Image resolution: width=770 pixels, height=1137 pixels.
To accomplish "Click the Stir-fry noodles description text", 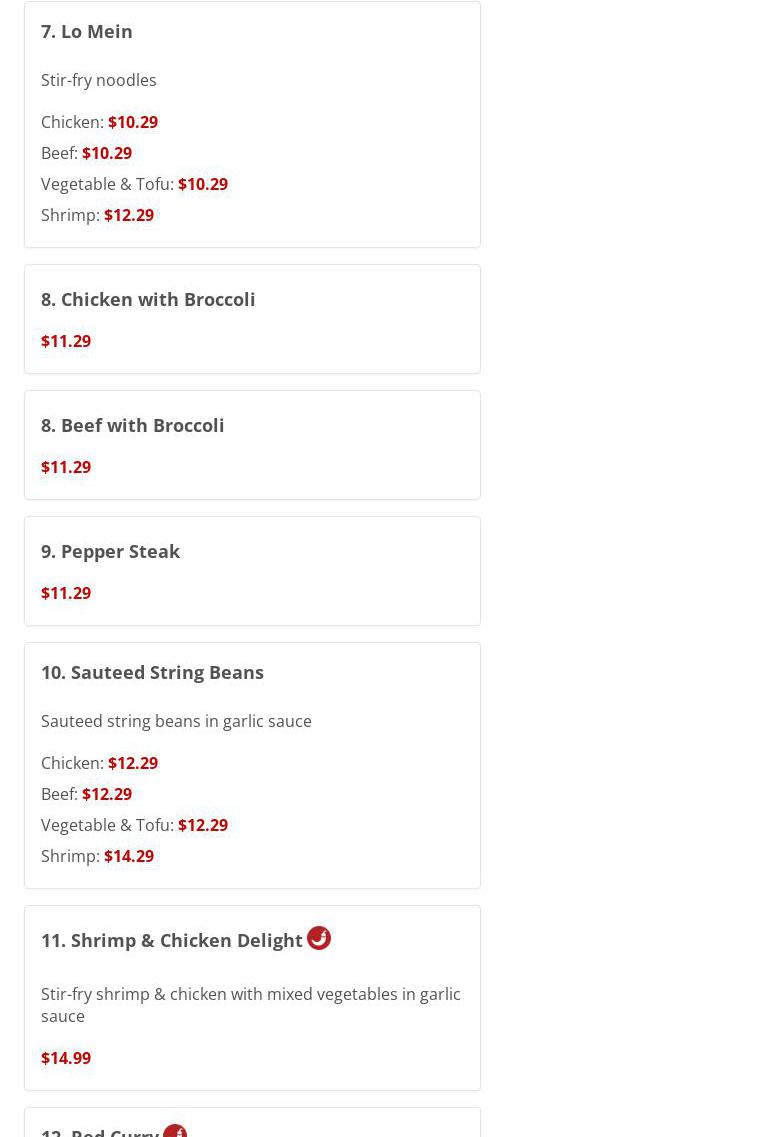I will tap(99, 80).
